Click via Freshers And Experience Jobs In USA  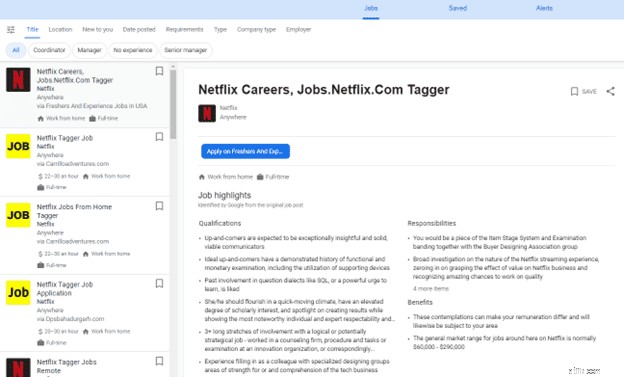pyautogui.click(x=92, y=106)
